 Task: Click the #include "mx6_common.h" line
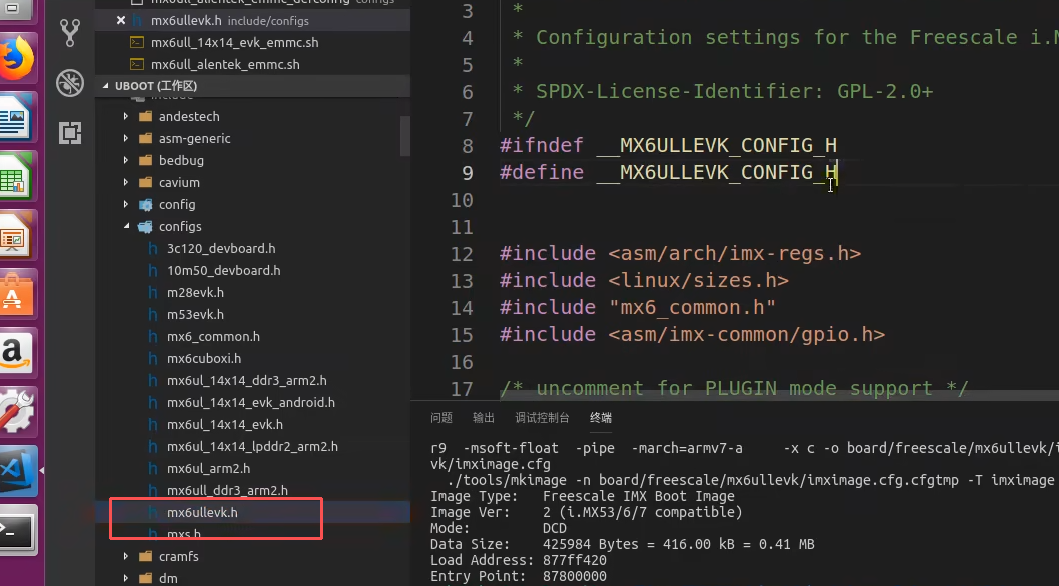(638, 307)
